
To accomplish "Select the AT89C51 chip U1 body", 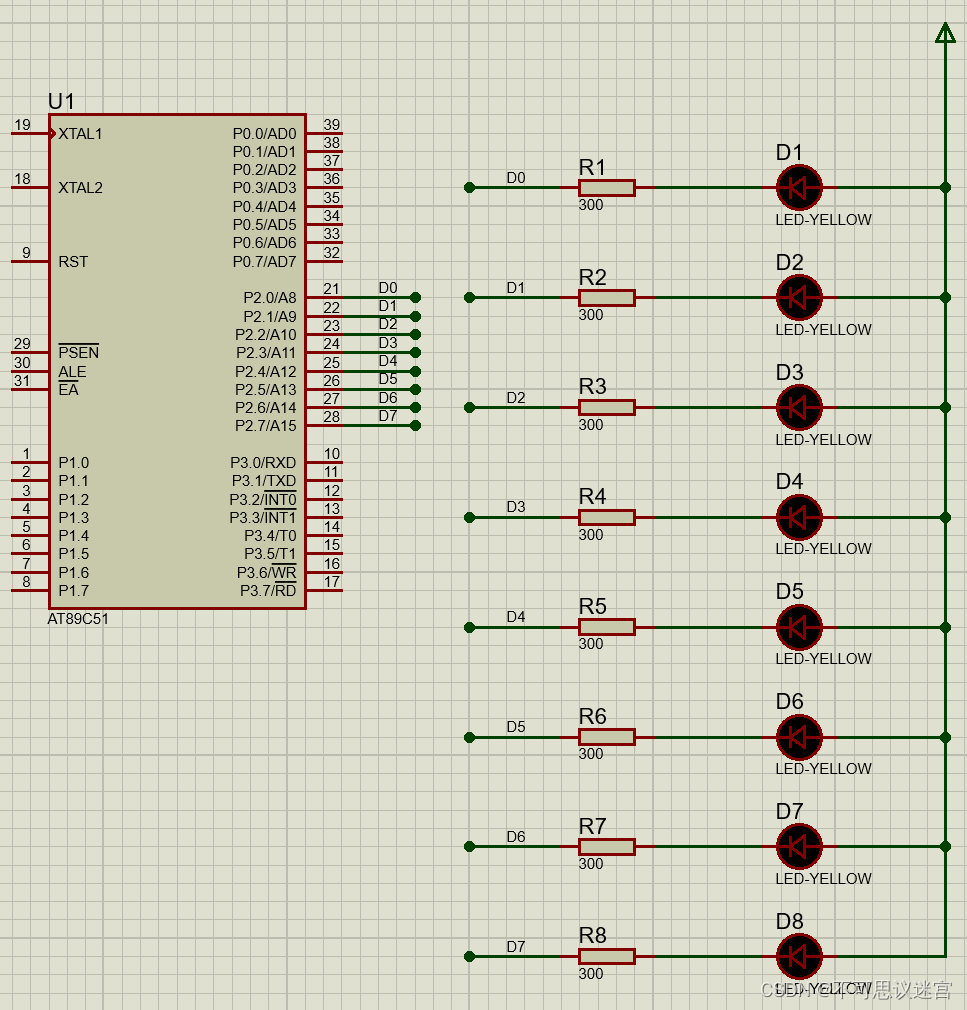I will (177, 361).
